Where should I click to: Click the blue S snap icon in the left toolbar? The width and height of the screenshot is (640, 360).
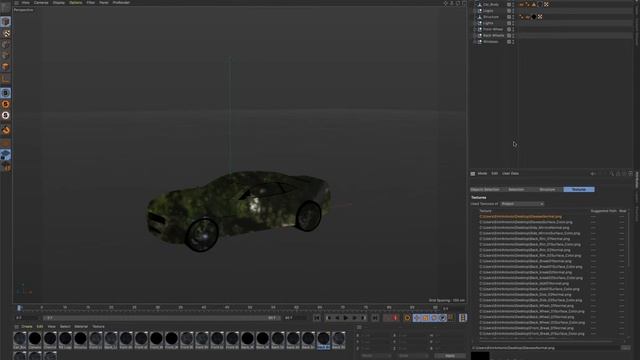coord(6,93)
